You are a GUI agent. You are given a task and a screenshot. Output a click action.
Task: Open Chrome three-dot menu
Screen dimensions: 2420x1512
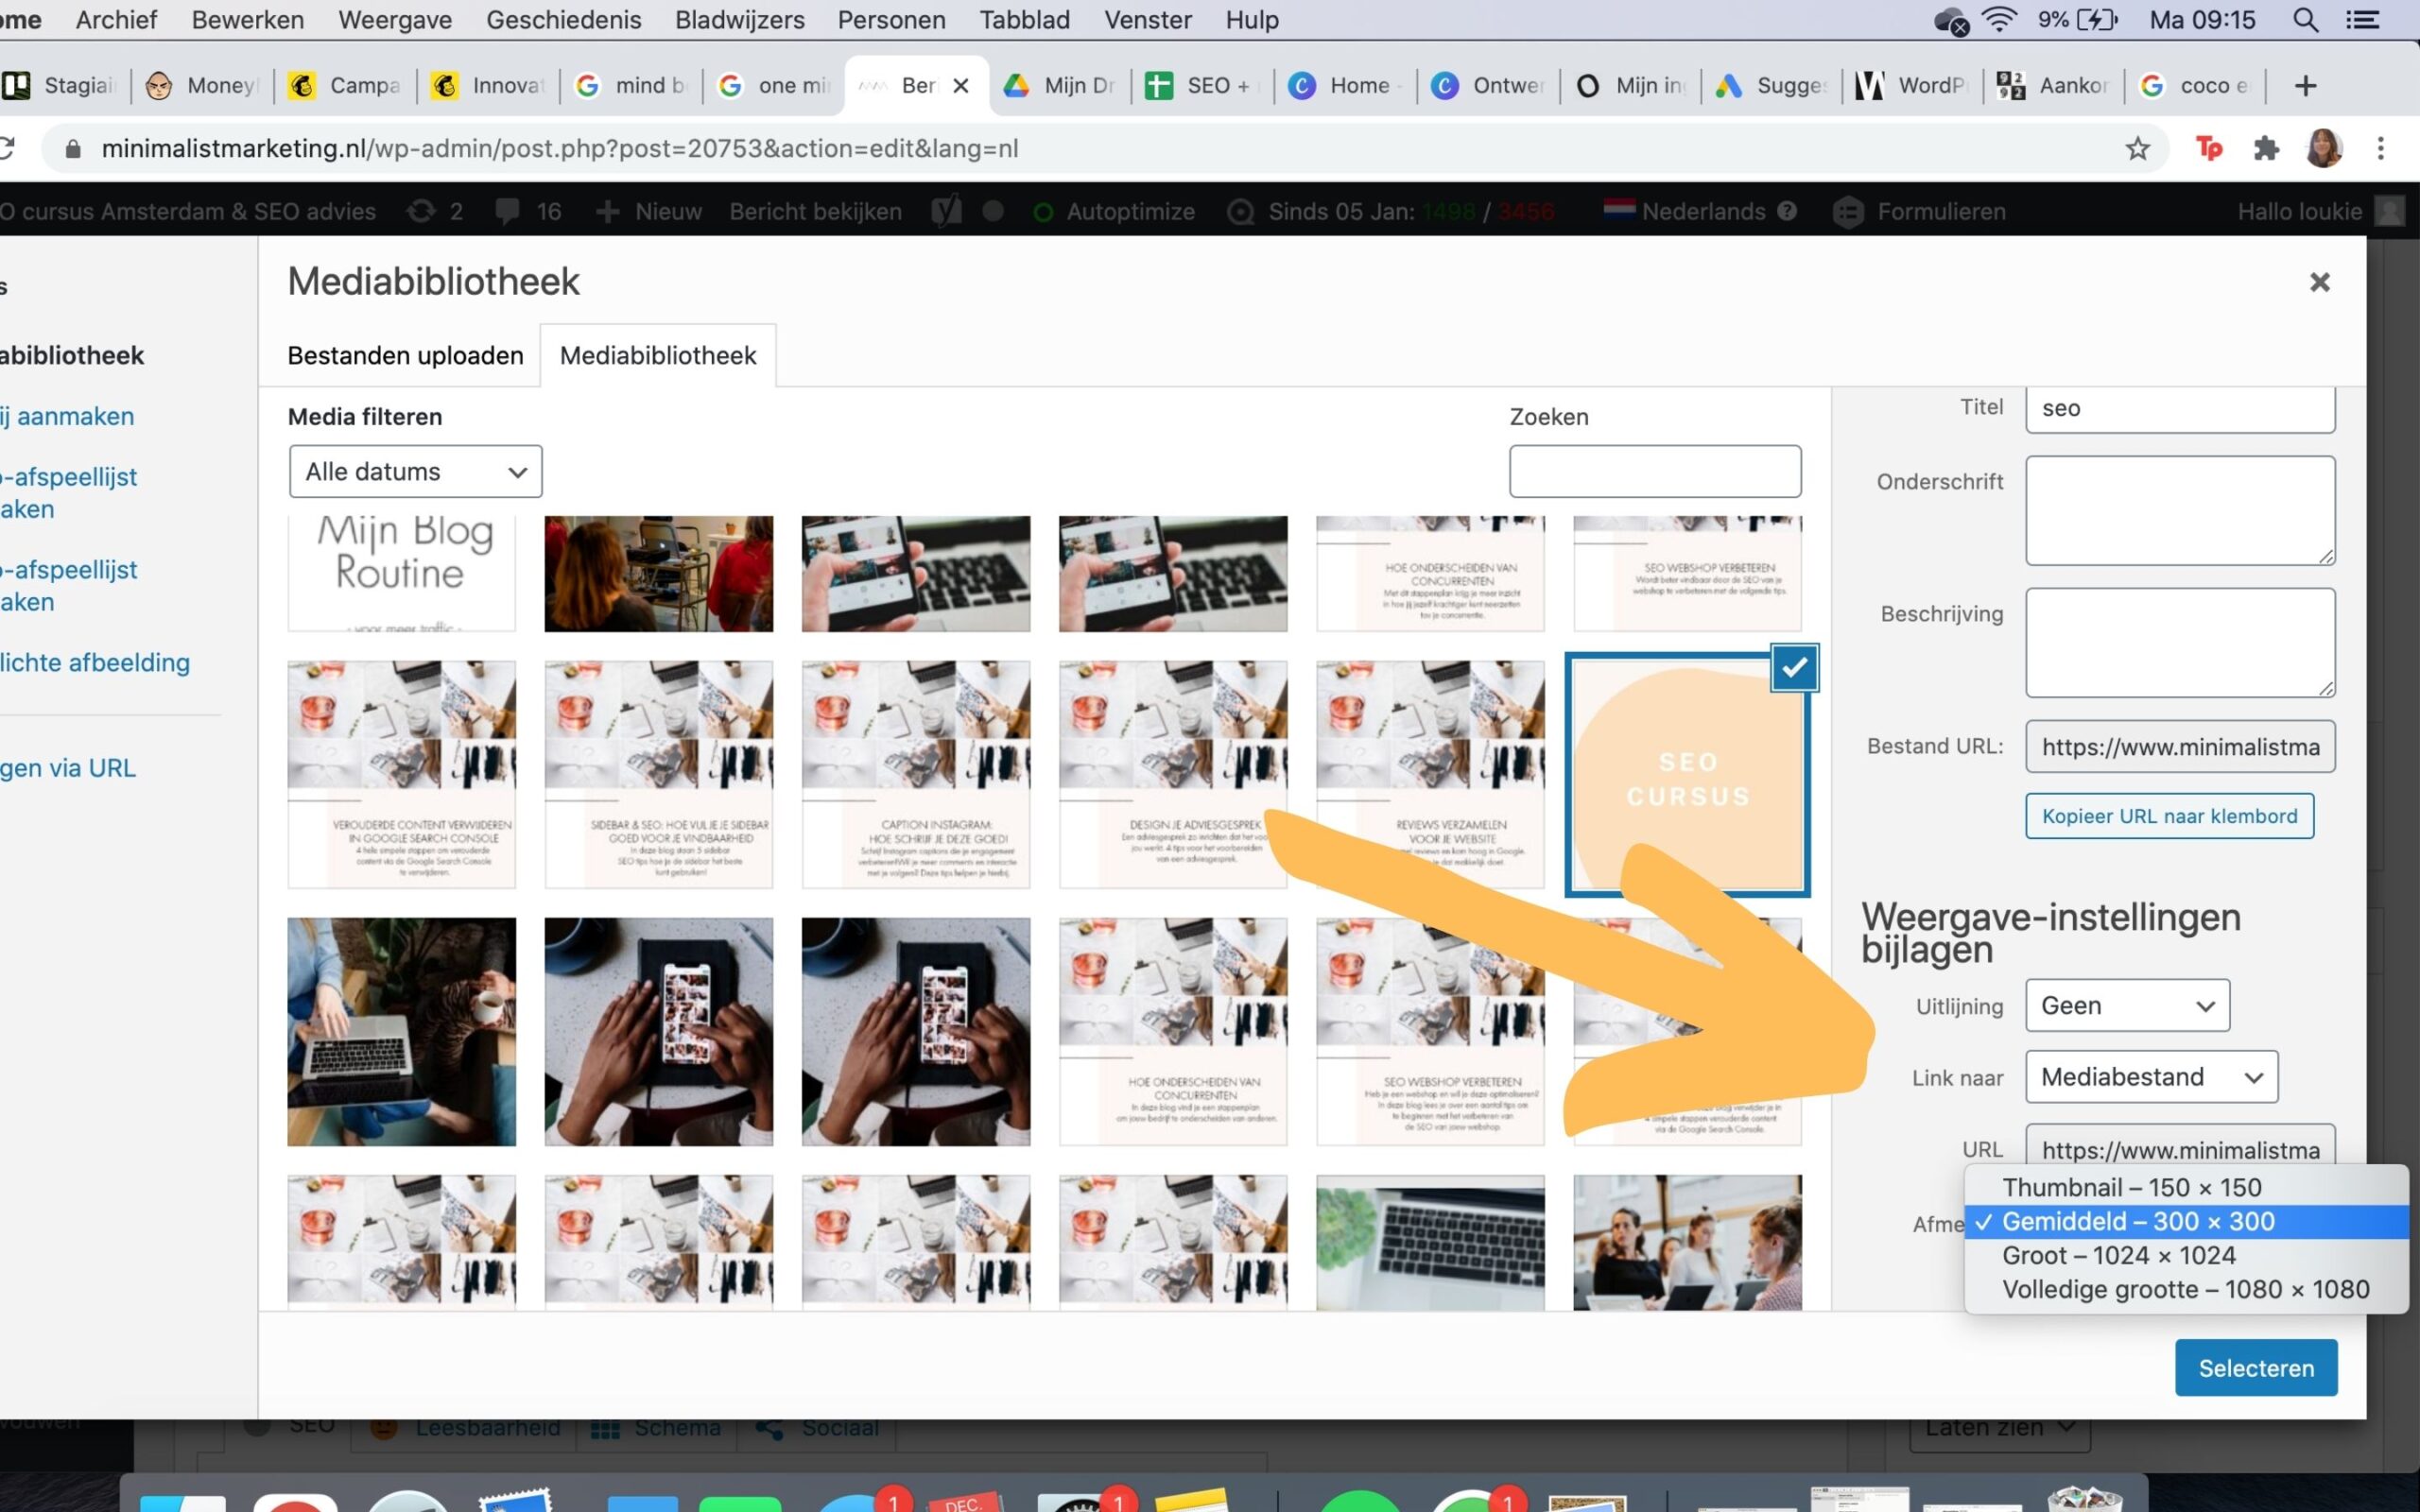coord(2381,149)
